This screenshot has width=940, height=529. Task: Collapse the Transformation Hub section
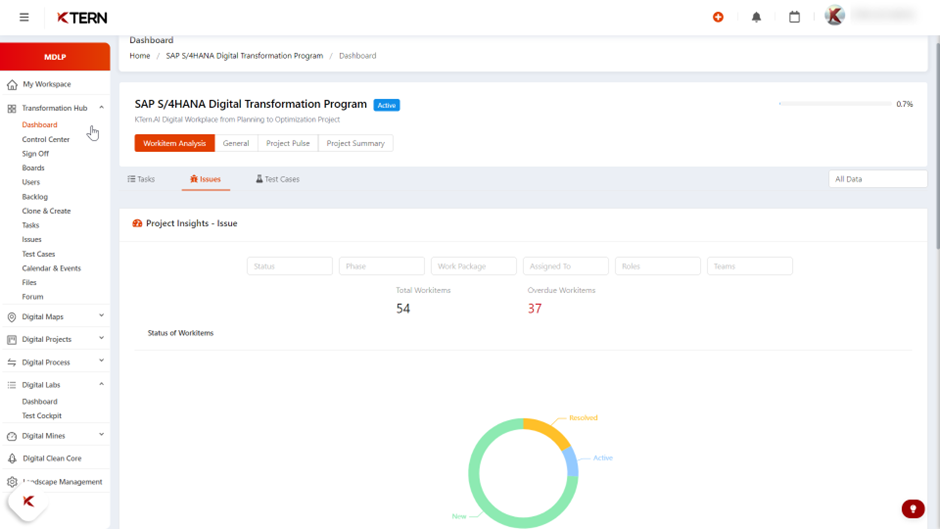click(101, 107)
